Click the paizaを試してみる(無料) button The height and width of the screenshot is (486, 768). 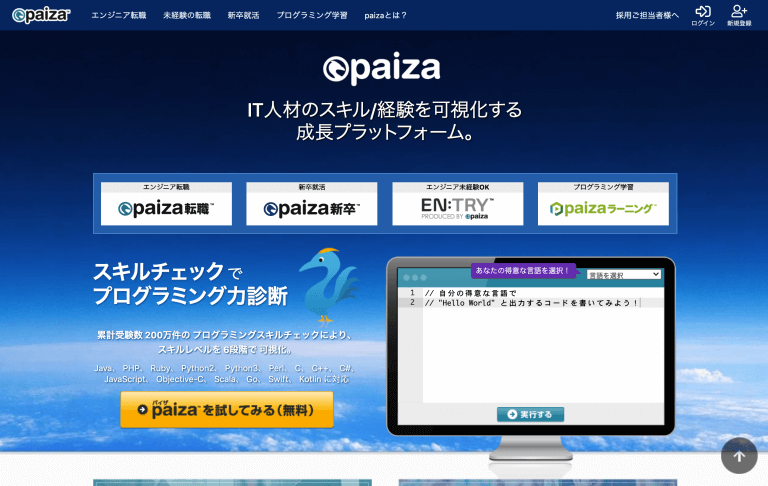(x=227, y=410)
